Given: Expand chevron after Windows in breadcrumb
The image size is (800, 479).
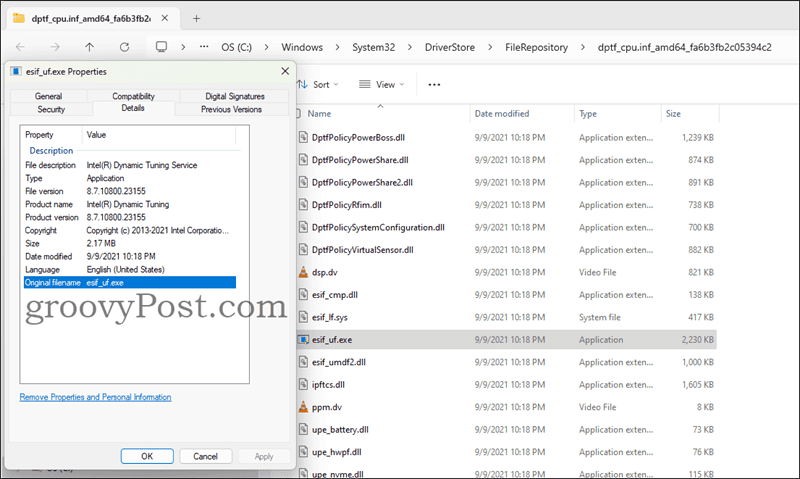Looking at the screenshot, I should [x=337, y=47].
